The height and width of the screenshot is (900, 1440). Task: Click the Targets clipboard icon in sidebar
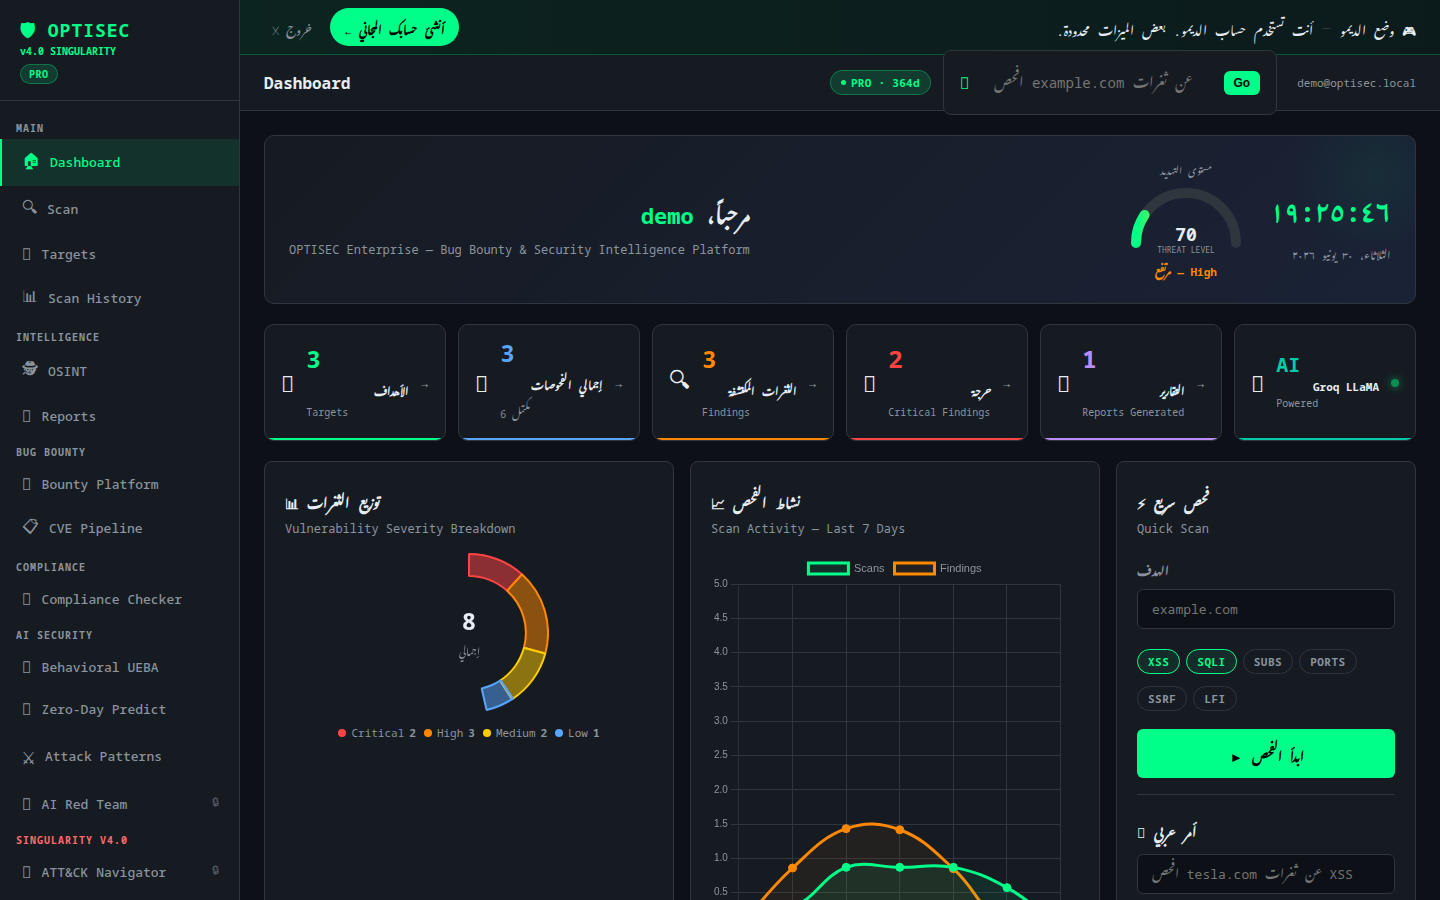(x=27, y=254)
